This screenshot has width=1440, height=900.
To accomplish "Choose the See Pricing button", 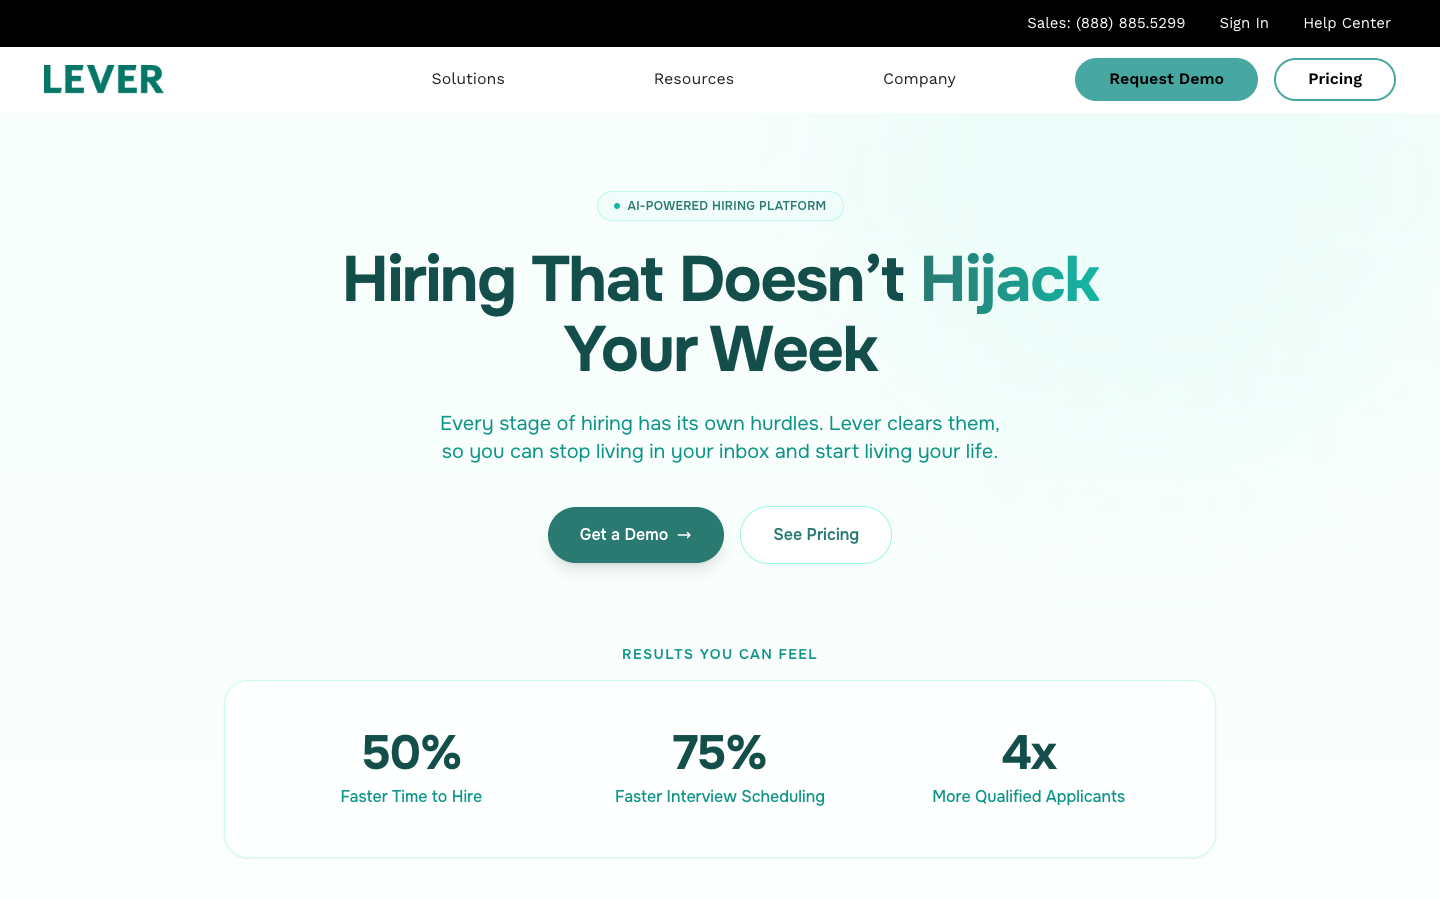I will click(x=815, y=535).
